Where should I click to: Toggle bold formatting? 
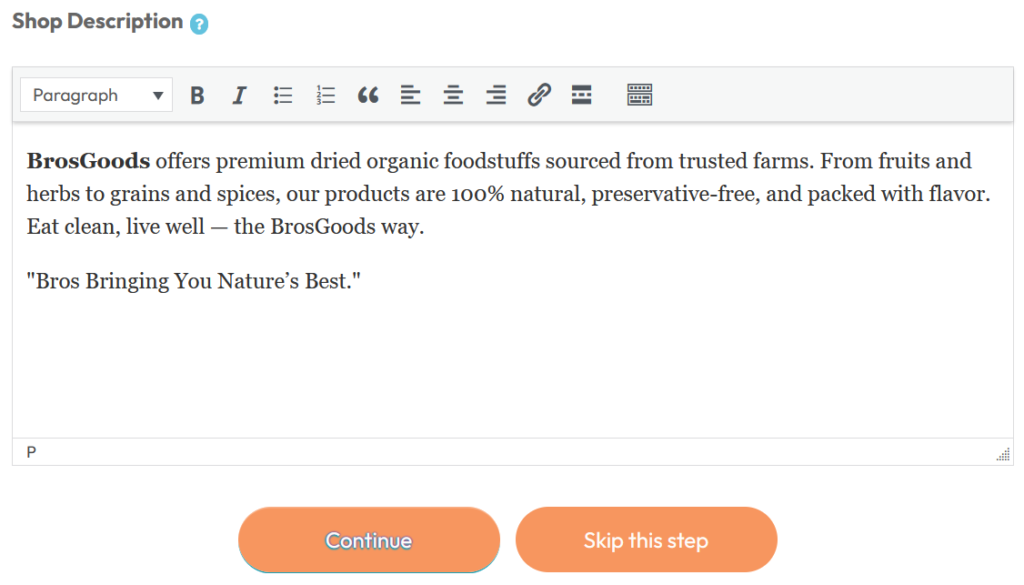pyautogui.click(x=197, y=96)
